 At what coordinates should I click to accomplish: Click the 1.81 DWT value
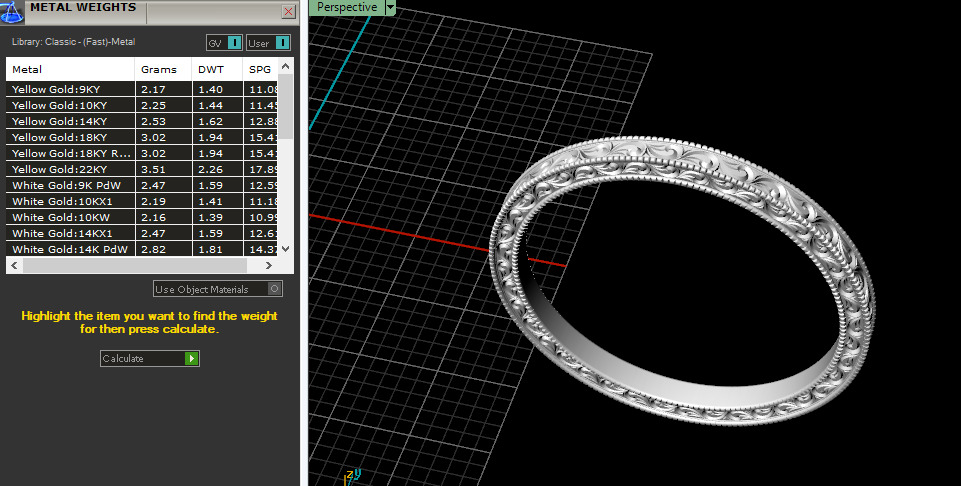[x=210, y=249]
